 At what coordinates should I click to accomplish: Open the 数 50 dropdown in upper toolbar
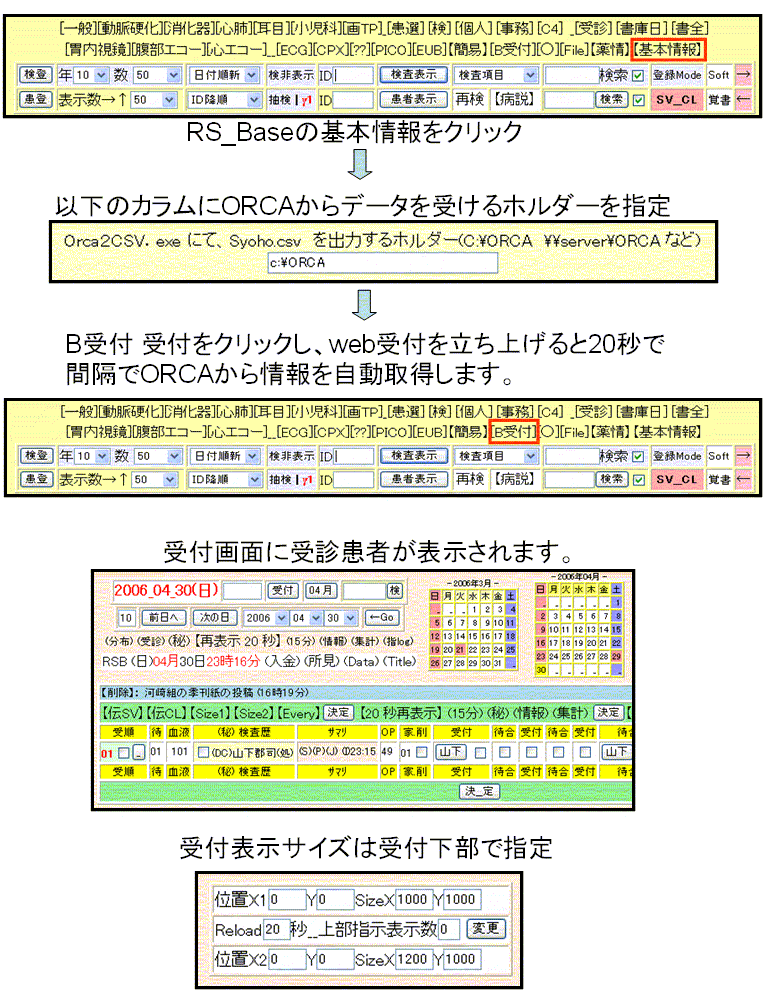(158, 74)
